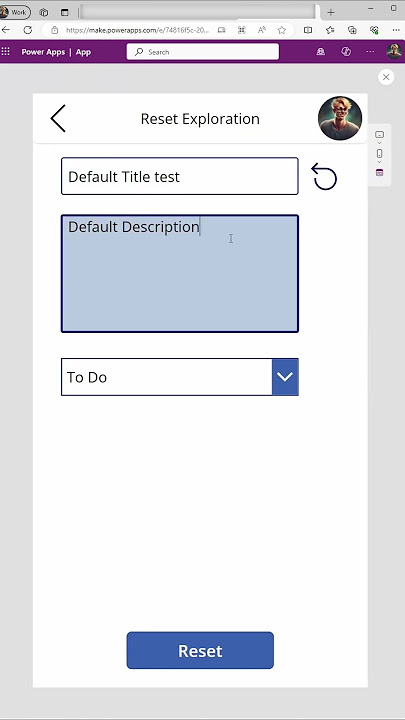This screenshot has height=720, width=405.
Task: Click the blue Reset button
Action: click(x=200, y=650)
